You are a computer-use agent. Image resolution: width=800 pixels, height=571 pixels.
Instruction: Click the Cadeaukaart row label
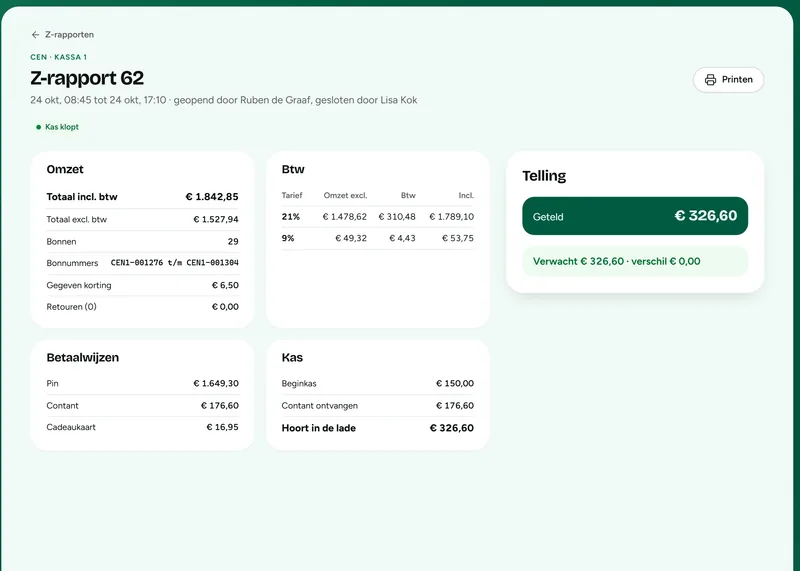tap(71, 427)
